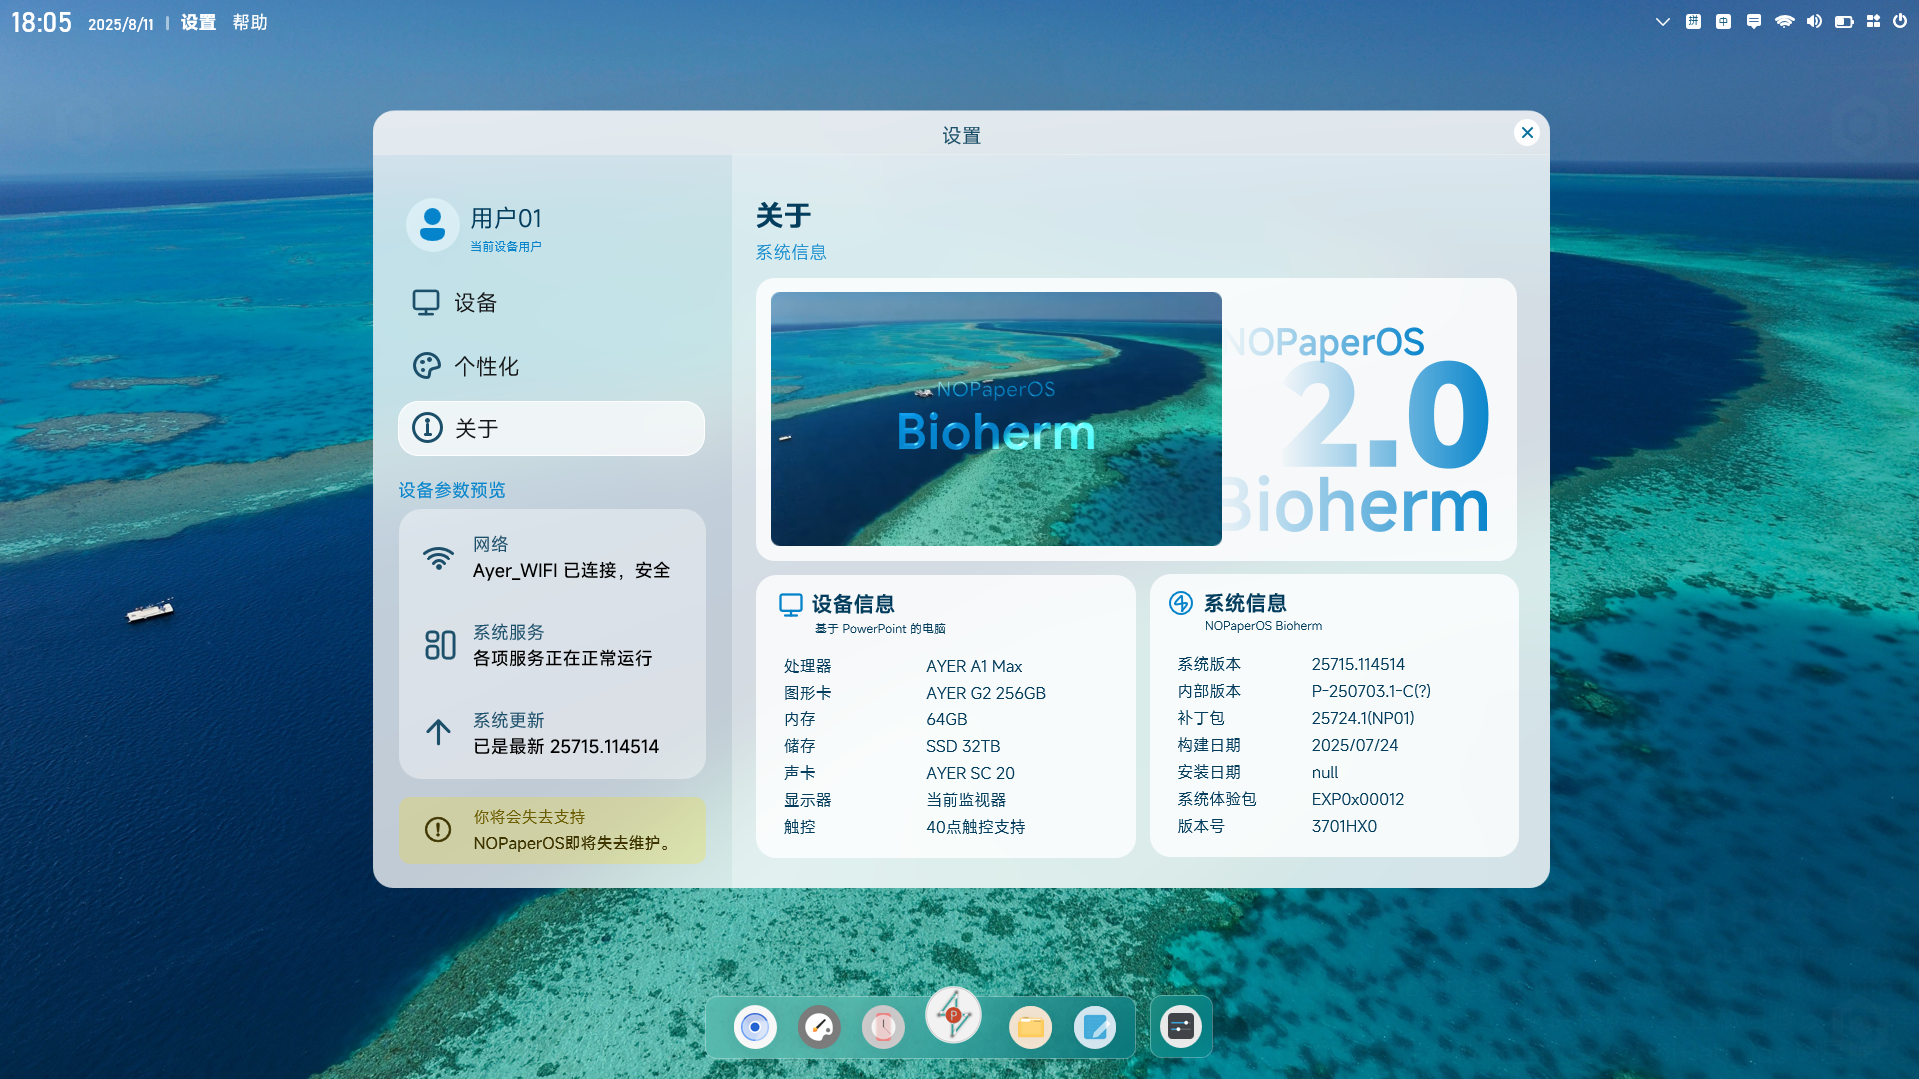Open the notifications message icon
This screenshot has width=1919, height=1079.
[x=1753, y=22]
